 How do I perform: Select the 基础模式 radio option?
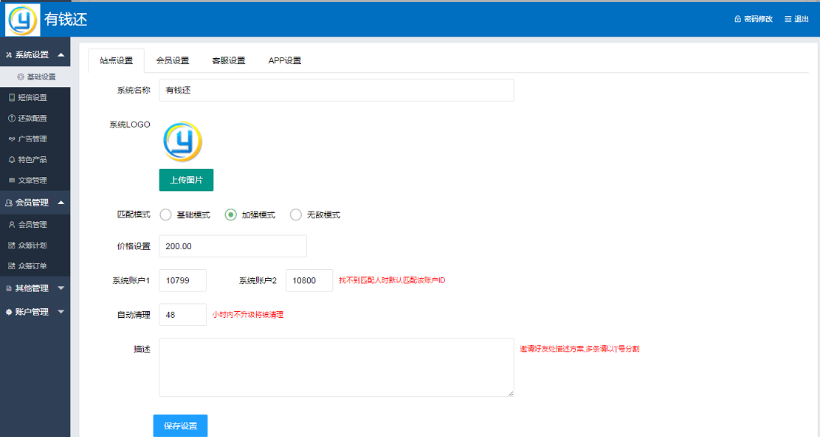pos(166,215)
